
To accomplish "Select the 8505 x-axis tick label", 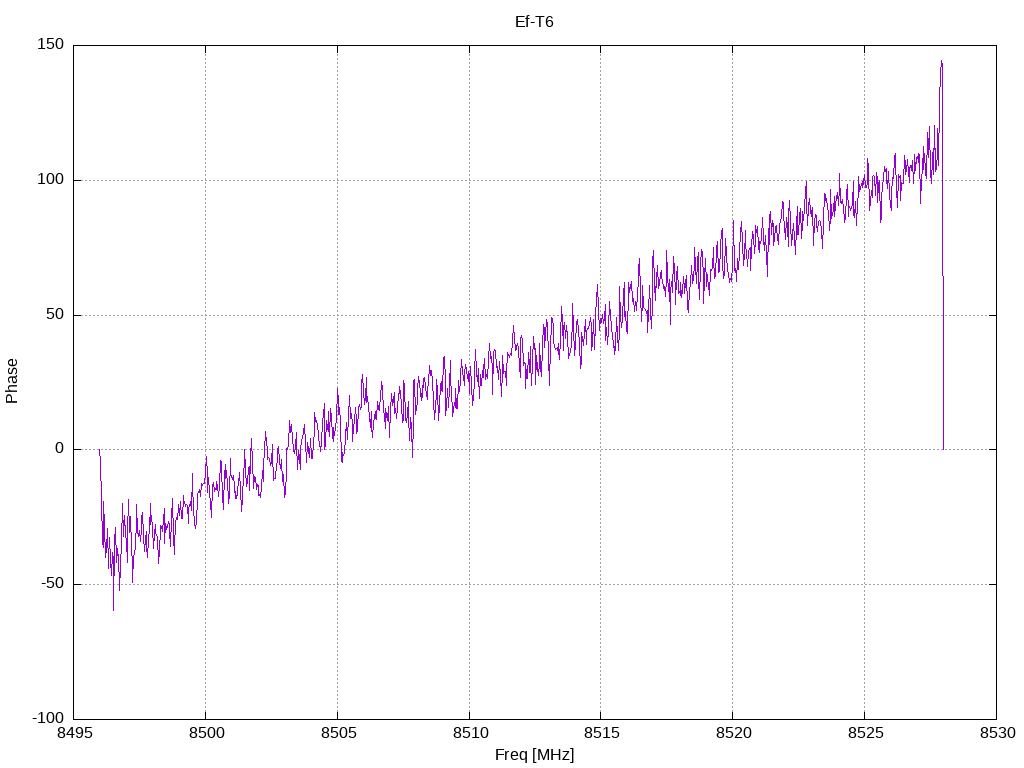I will click(x=338, y=733).
